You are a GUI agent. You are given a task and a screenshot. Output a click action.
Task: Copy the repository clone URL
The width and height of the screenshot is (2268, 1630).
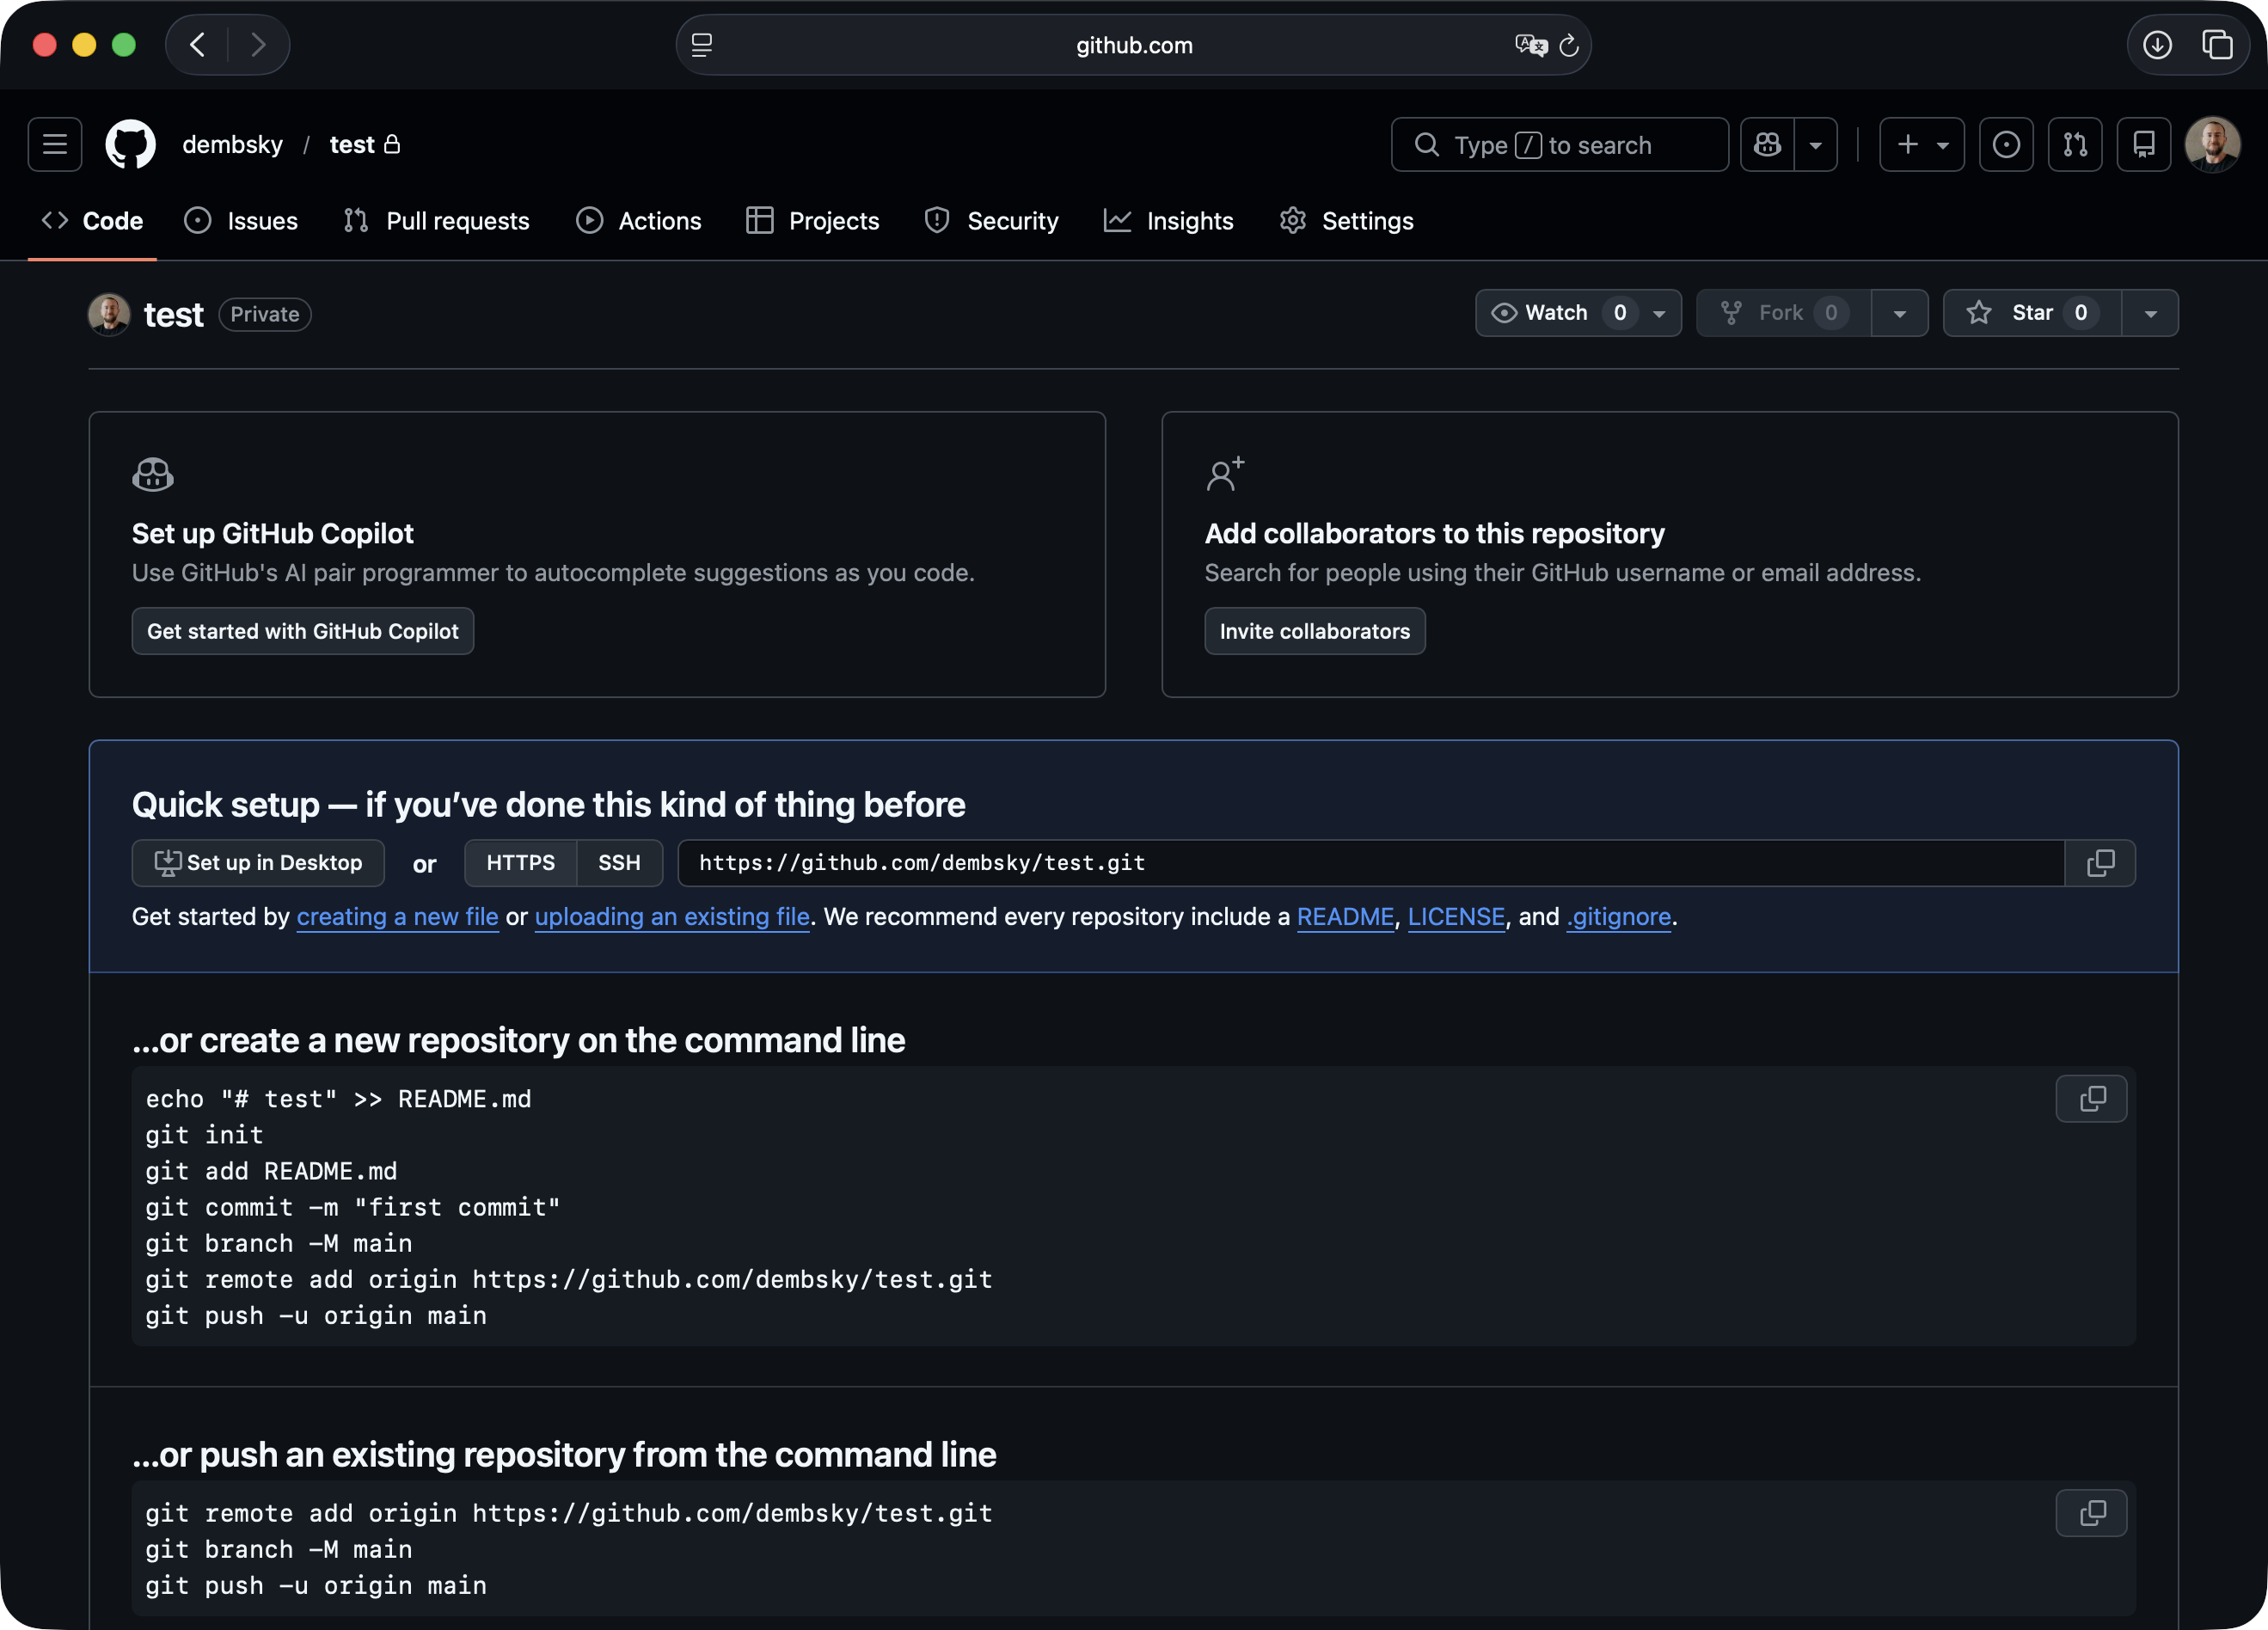(x=2100, y=863)
